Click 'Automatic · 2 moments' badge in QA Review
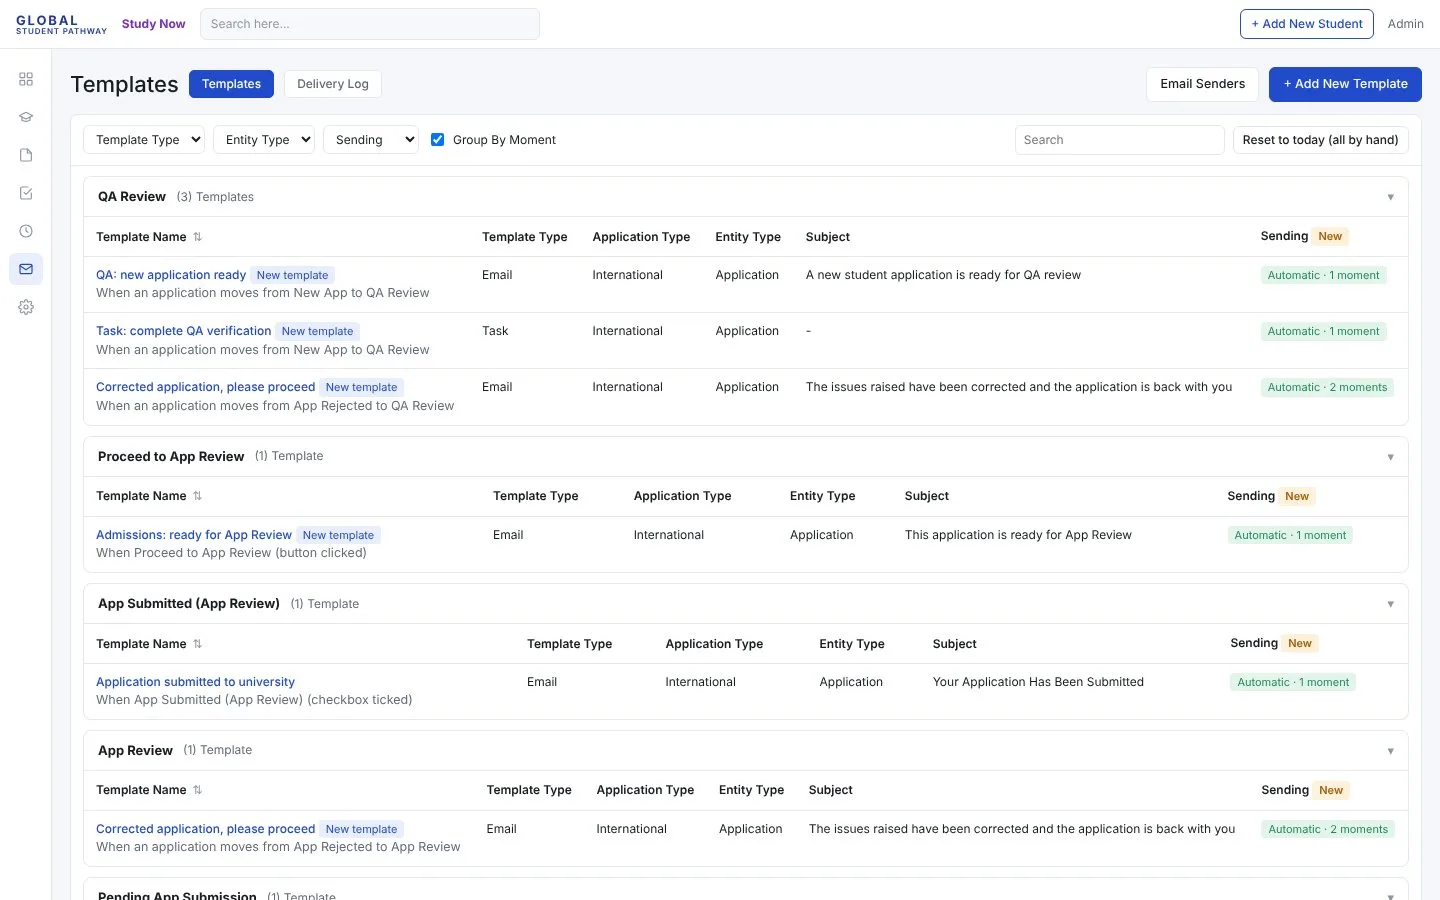The height and width of the screenshot is (900, 1440). point(1327,388)
